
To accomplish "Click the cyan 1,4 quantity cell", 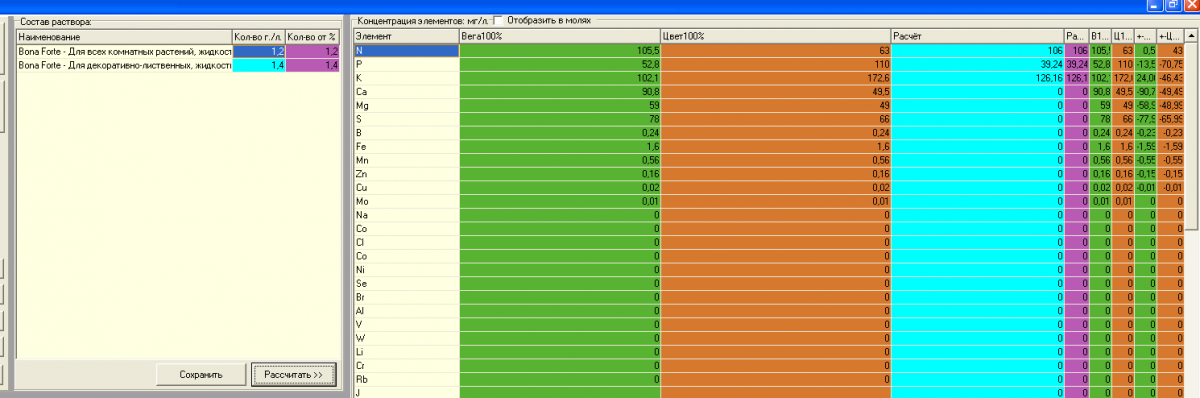I will pos(259,64).
